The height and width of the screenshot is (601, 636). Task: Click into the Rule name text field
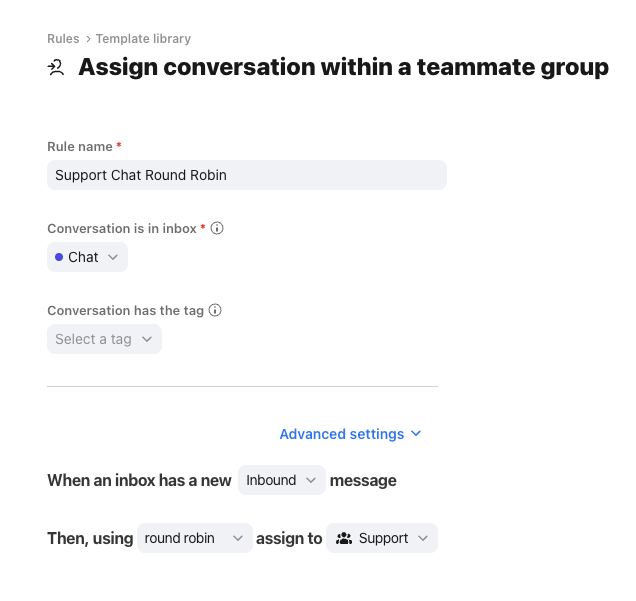[246, 175]
